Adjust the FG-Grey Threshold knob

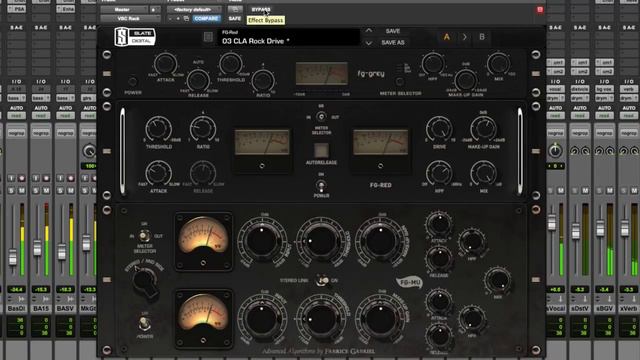point(231,64)
